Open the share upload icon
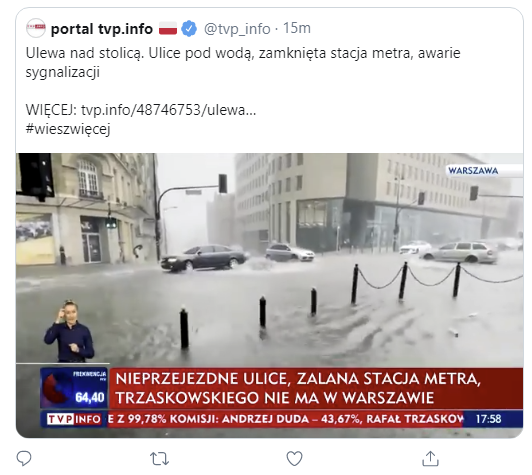This screenshot has width=532, height=475. coord(430,459)
